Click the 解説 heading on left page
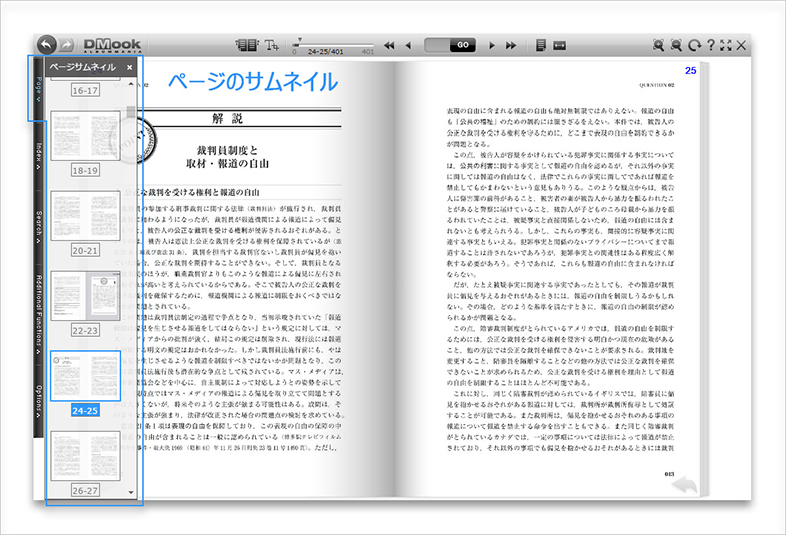Viewport: 786px width, 535px height. tap(227, 118)
